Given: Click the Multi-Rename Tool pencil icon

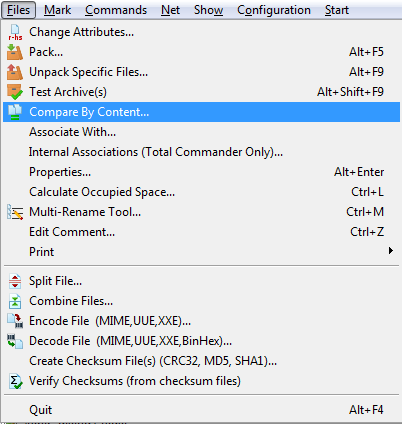Looking at the screenshot, I should [15, 212].
